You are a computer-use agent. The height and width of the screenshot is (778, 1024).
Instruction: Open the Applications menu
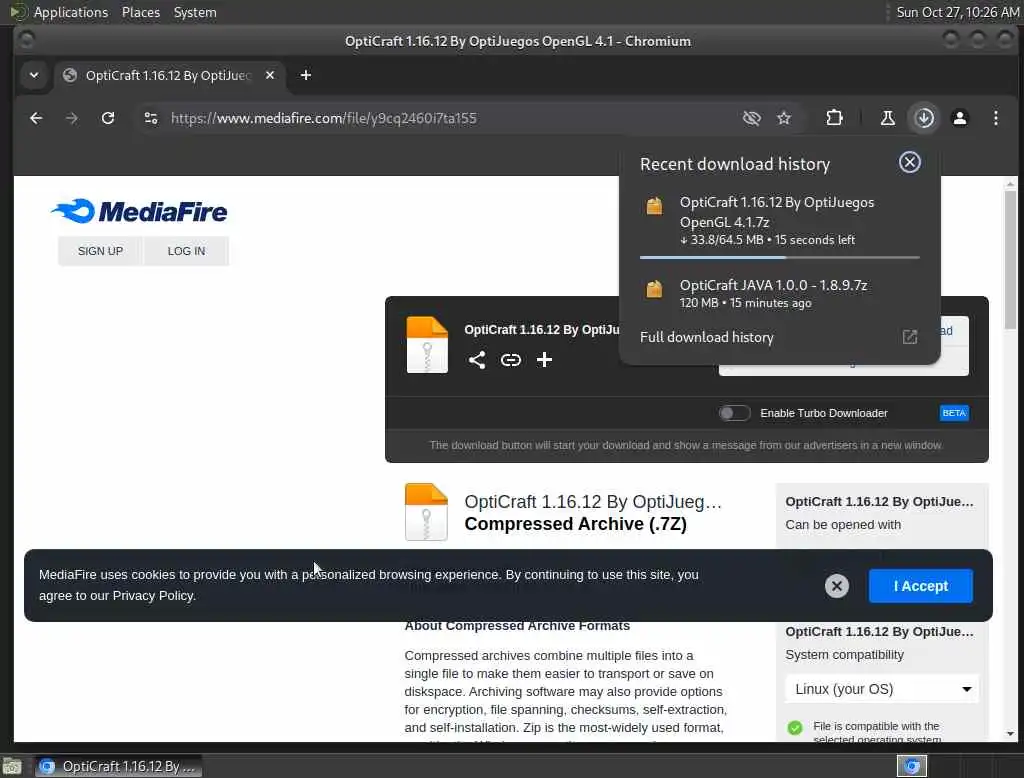[x=71, y=12]
